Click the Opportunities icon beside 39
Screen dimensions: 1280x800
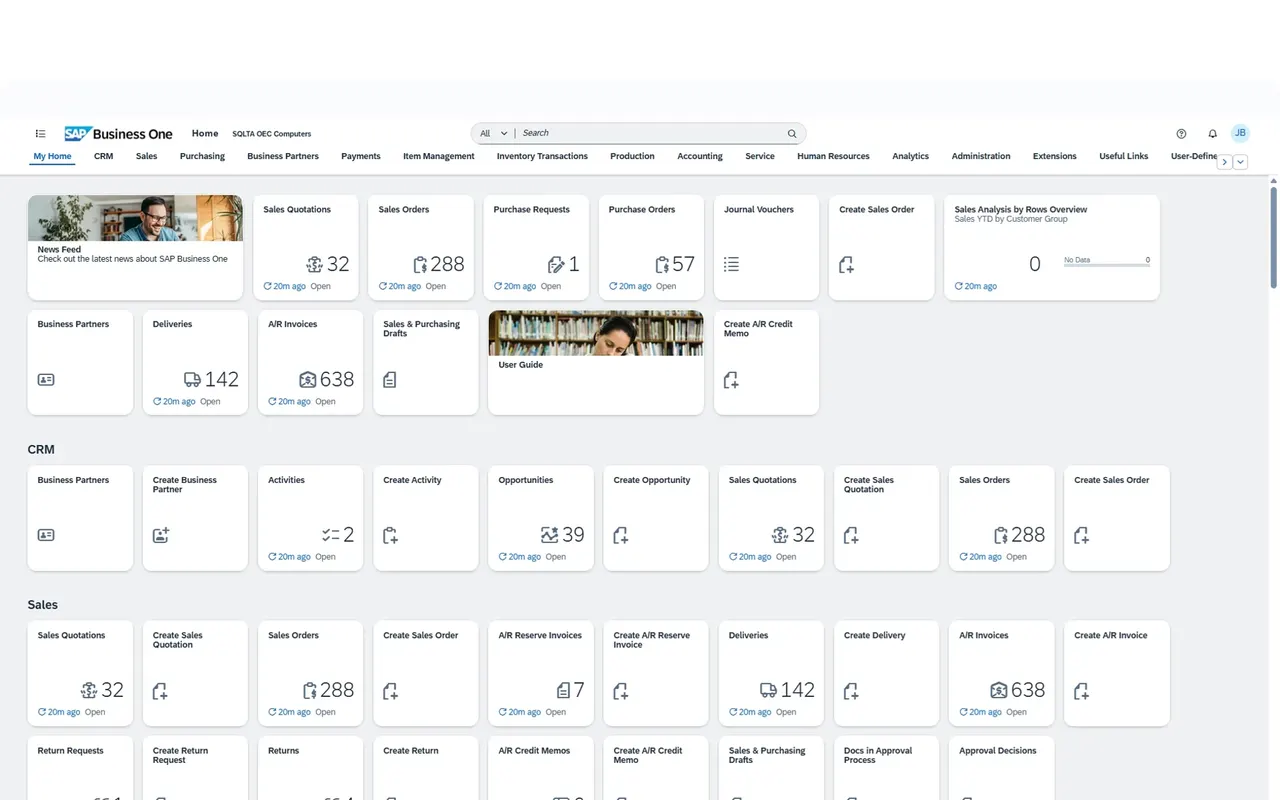(549, 535)
